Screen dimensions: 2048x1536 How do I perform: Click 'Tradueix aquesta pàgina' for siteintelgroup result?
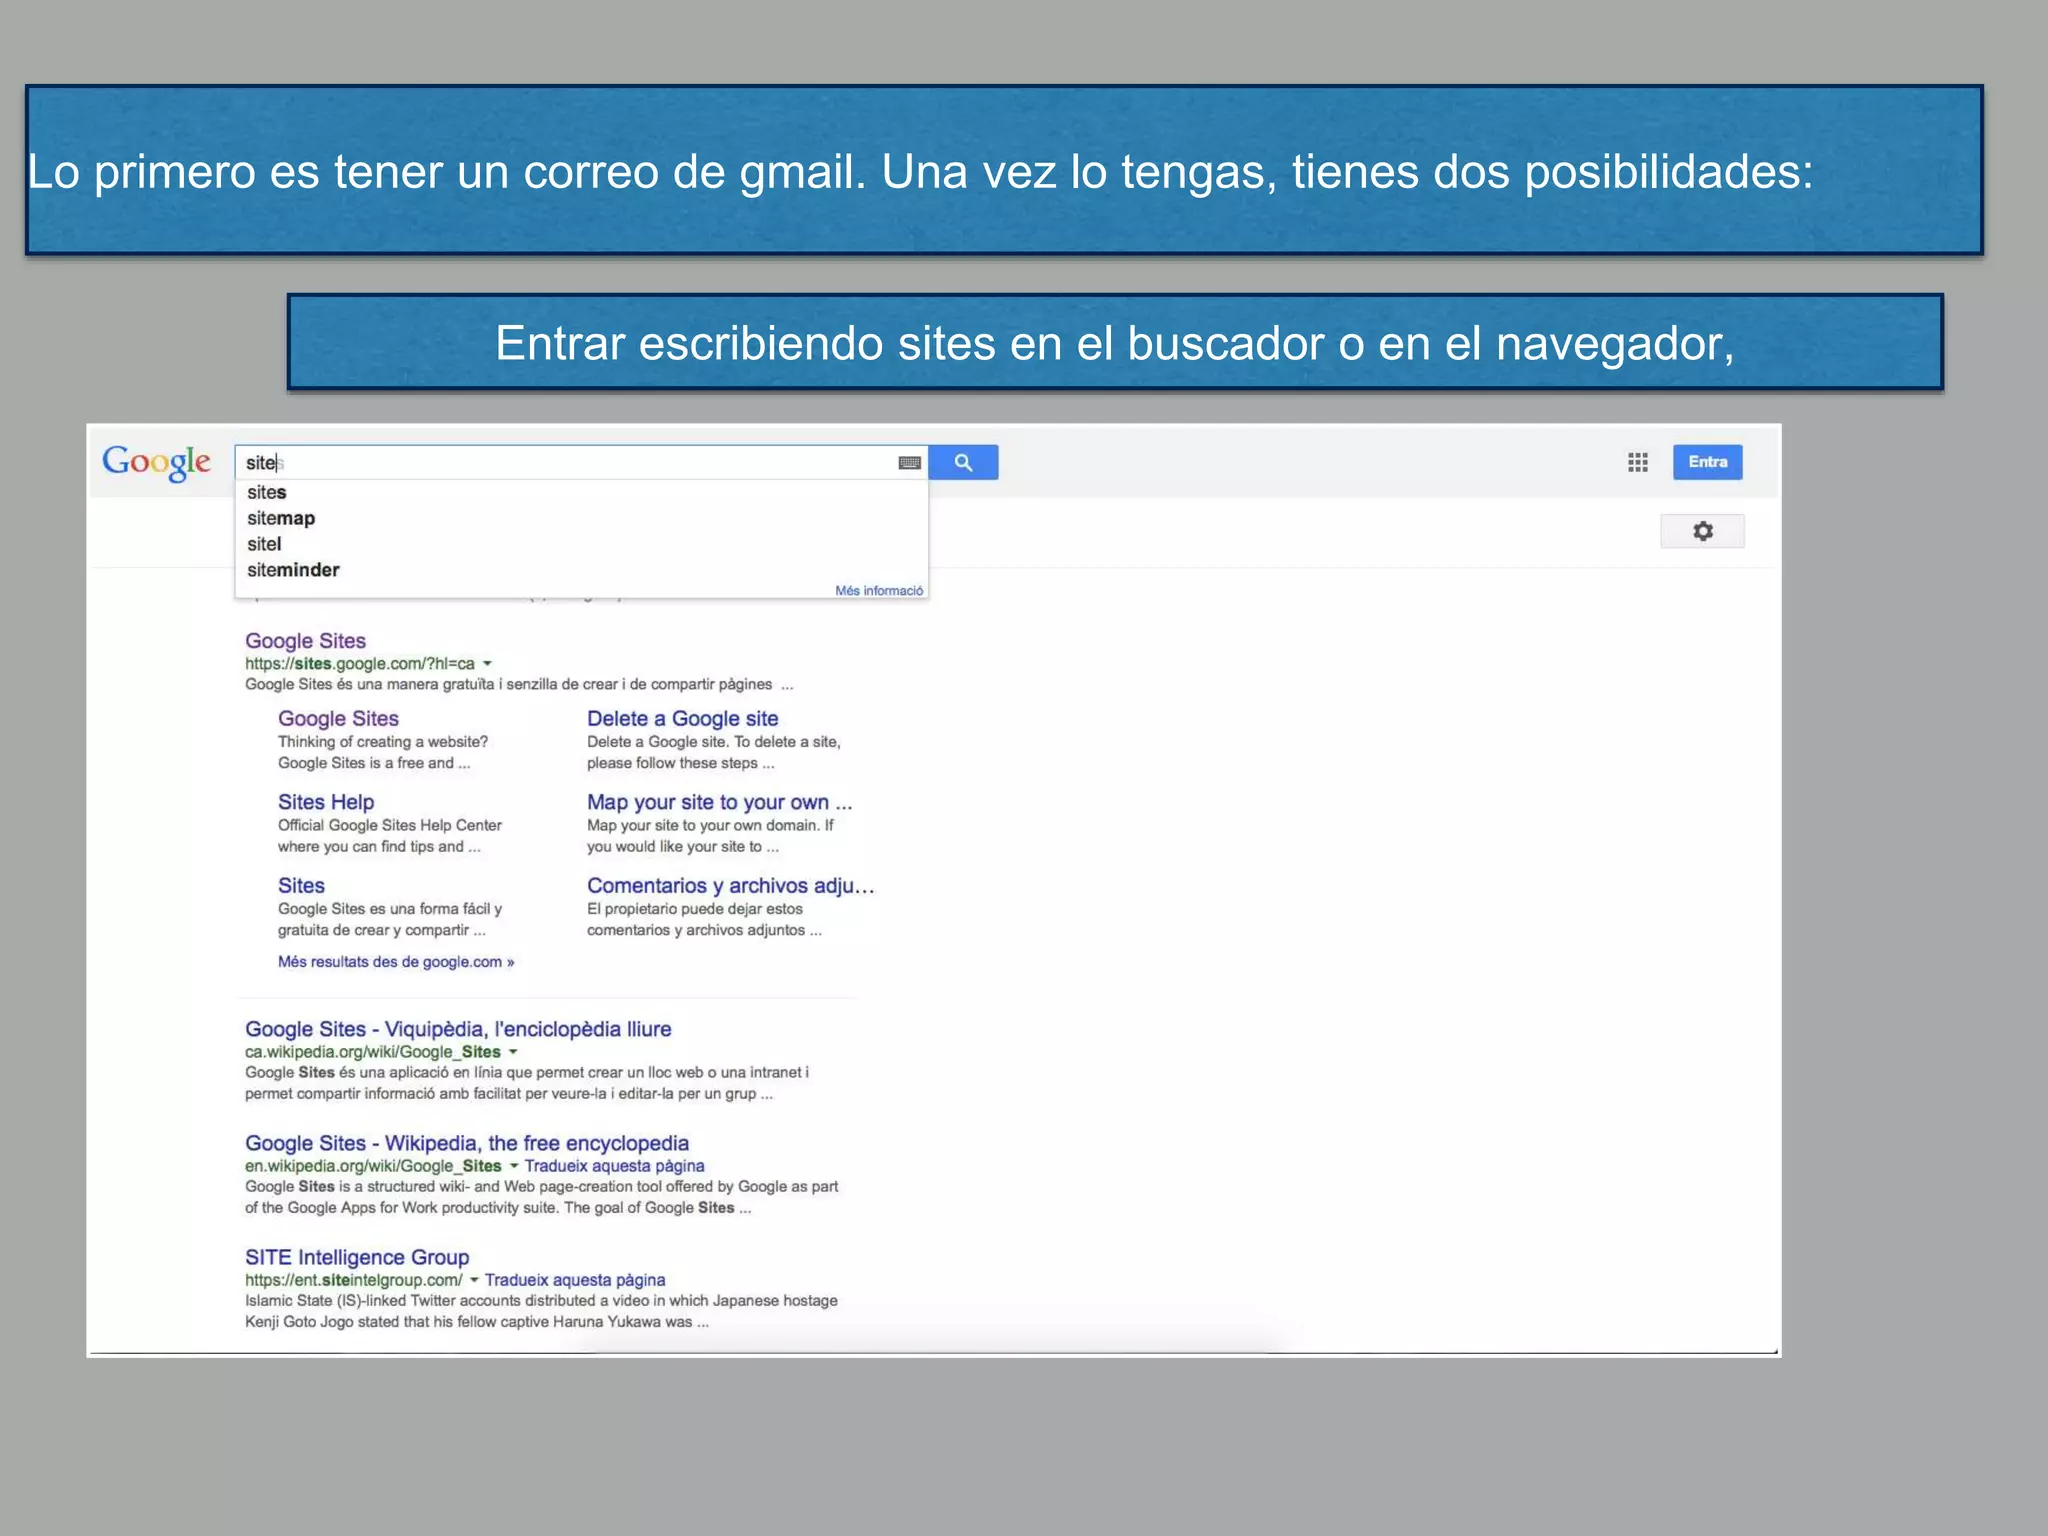pyautogui.click(x=575, y=1280)
